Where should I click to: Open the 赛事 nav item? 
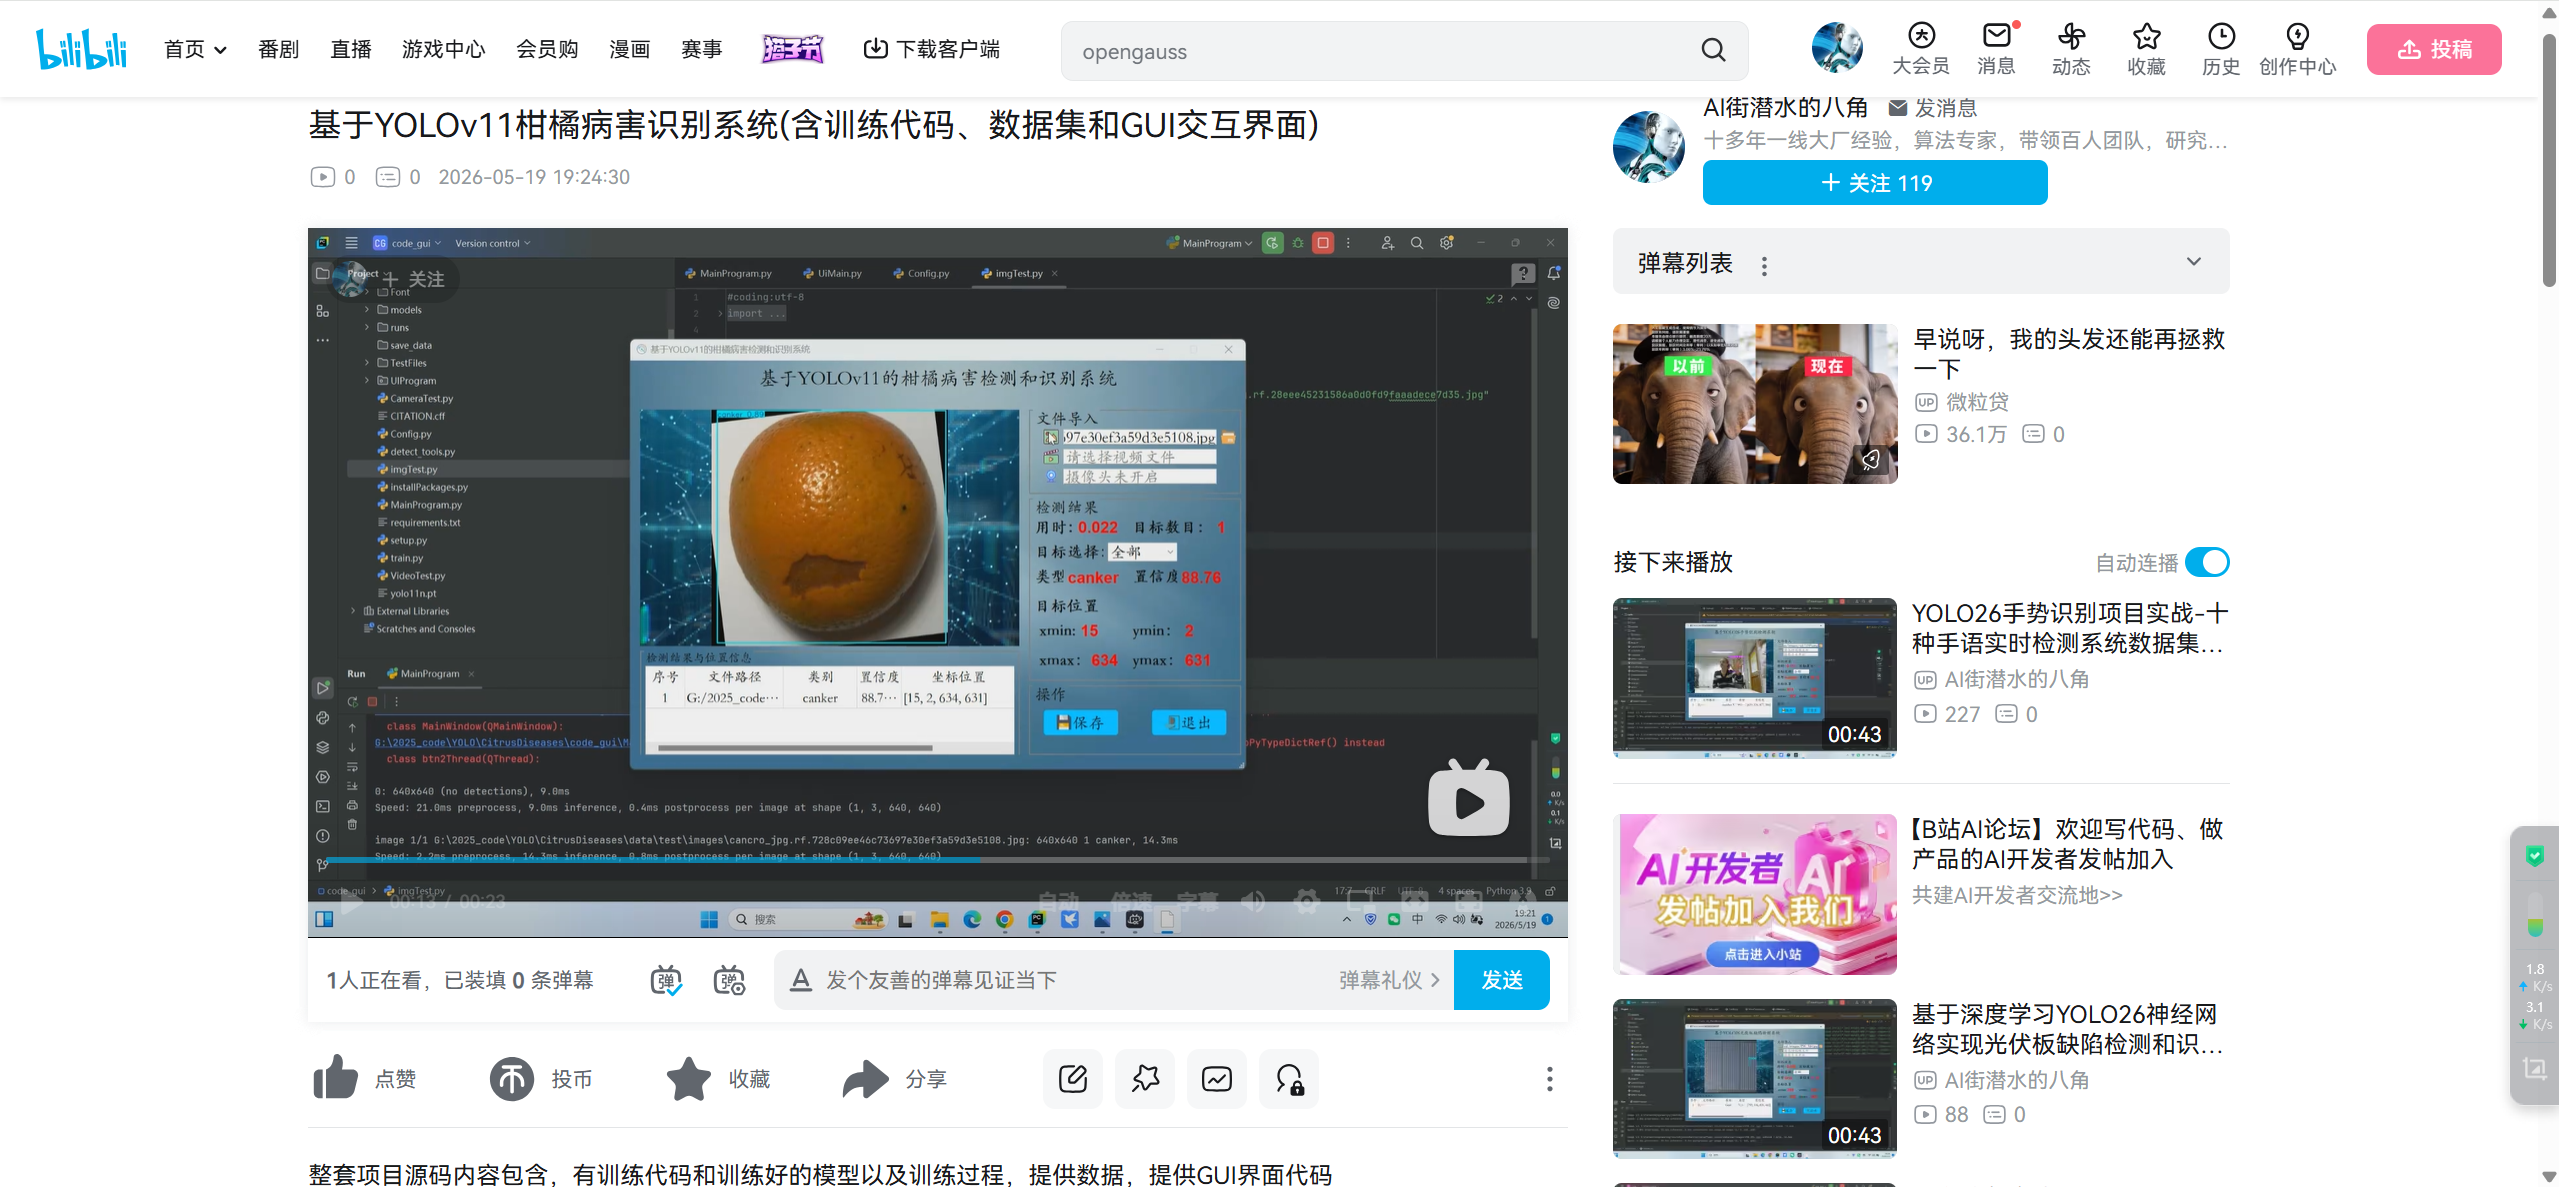pos(701,49)
